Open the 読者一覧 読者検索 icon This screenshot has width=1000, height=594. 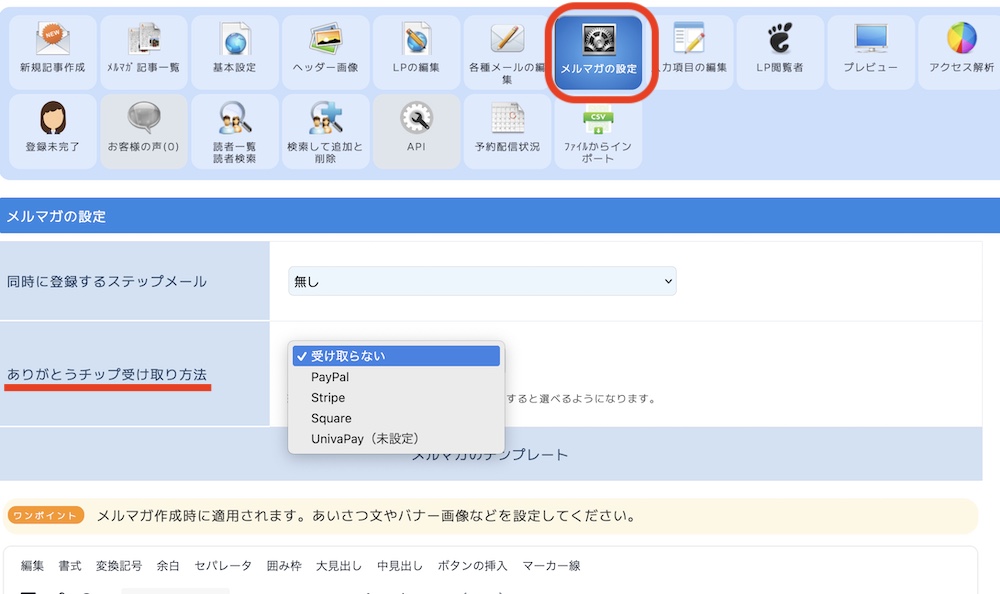[x=235, y=120]
